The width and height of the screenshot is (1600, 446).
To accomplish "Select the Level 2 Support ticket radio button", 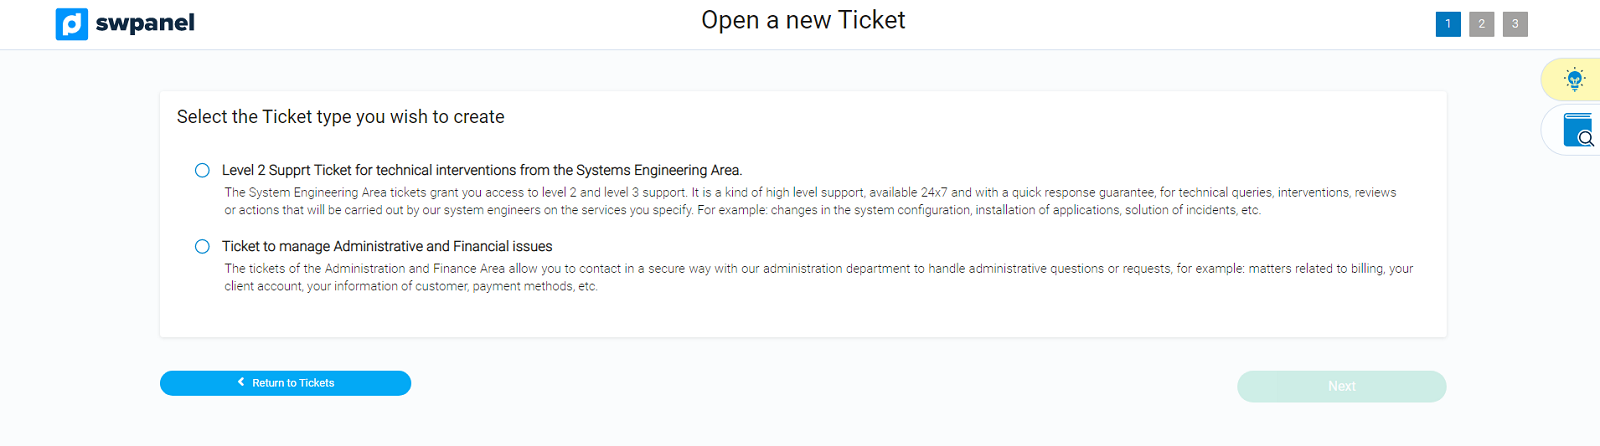I will 202,171.
